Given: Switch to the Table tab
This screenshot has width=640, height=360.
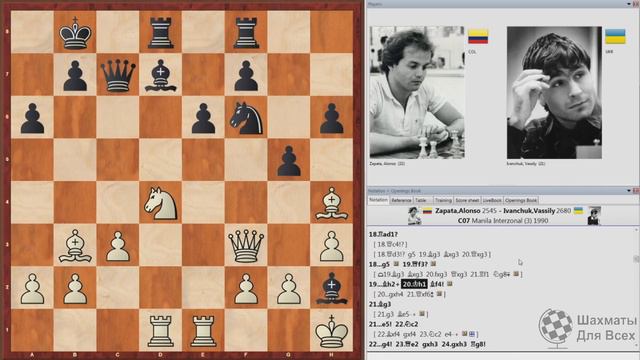Looking at the screenshot, I should (423, 200).
